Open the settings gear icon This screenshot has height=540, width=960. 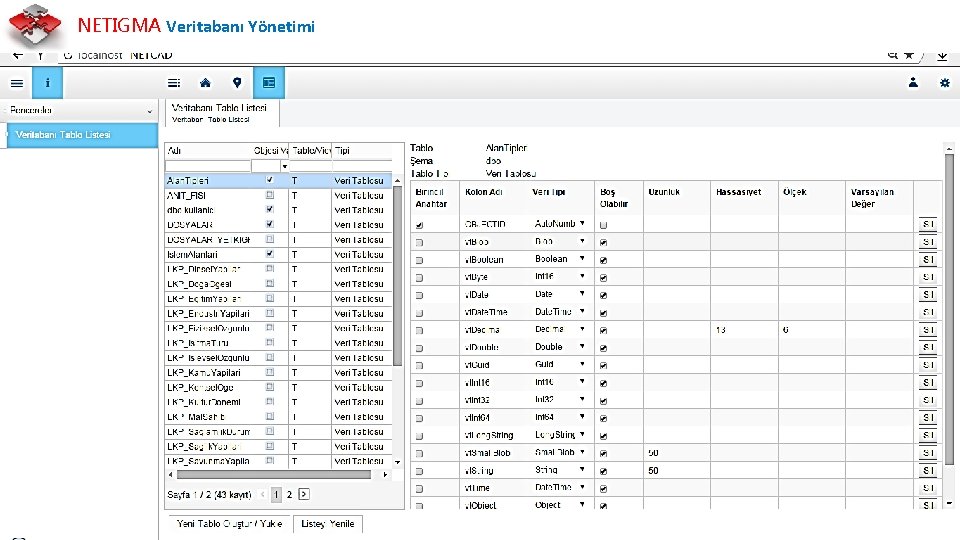[x=945, y=83]
